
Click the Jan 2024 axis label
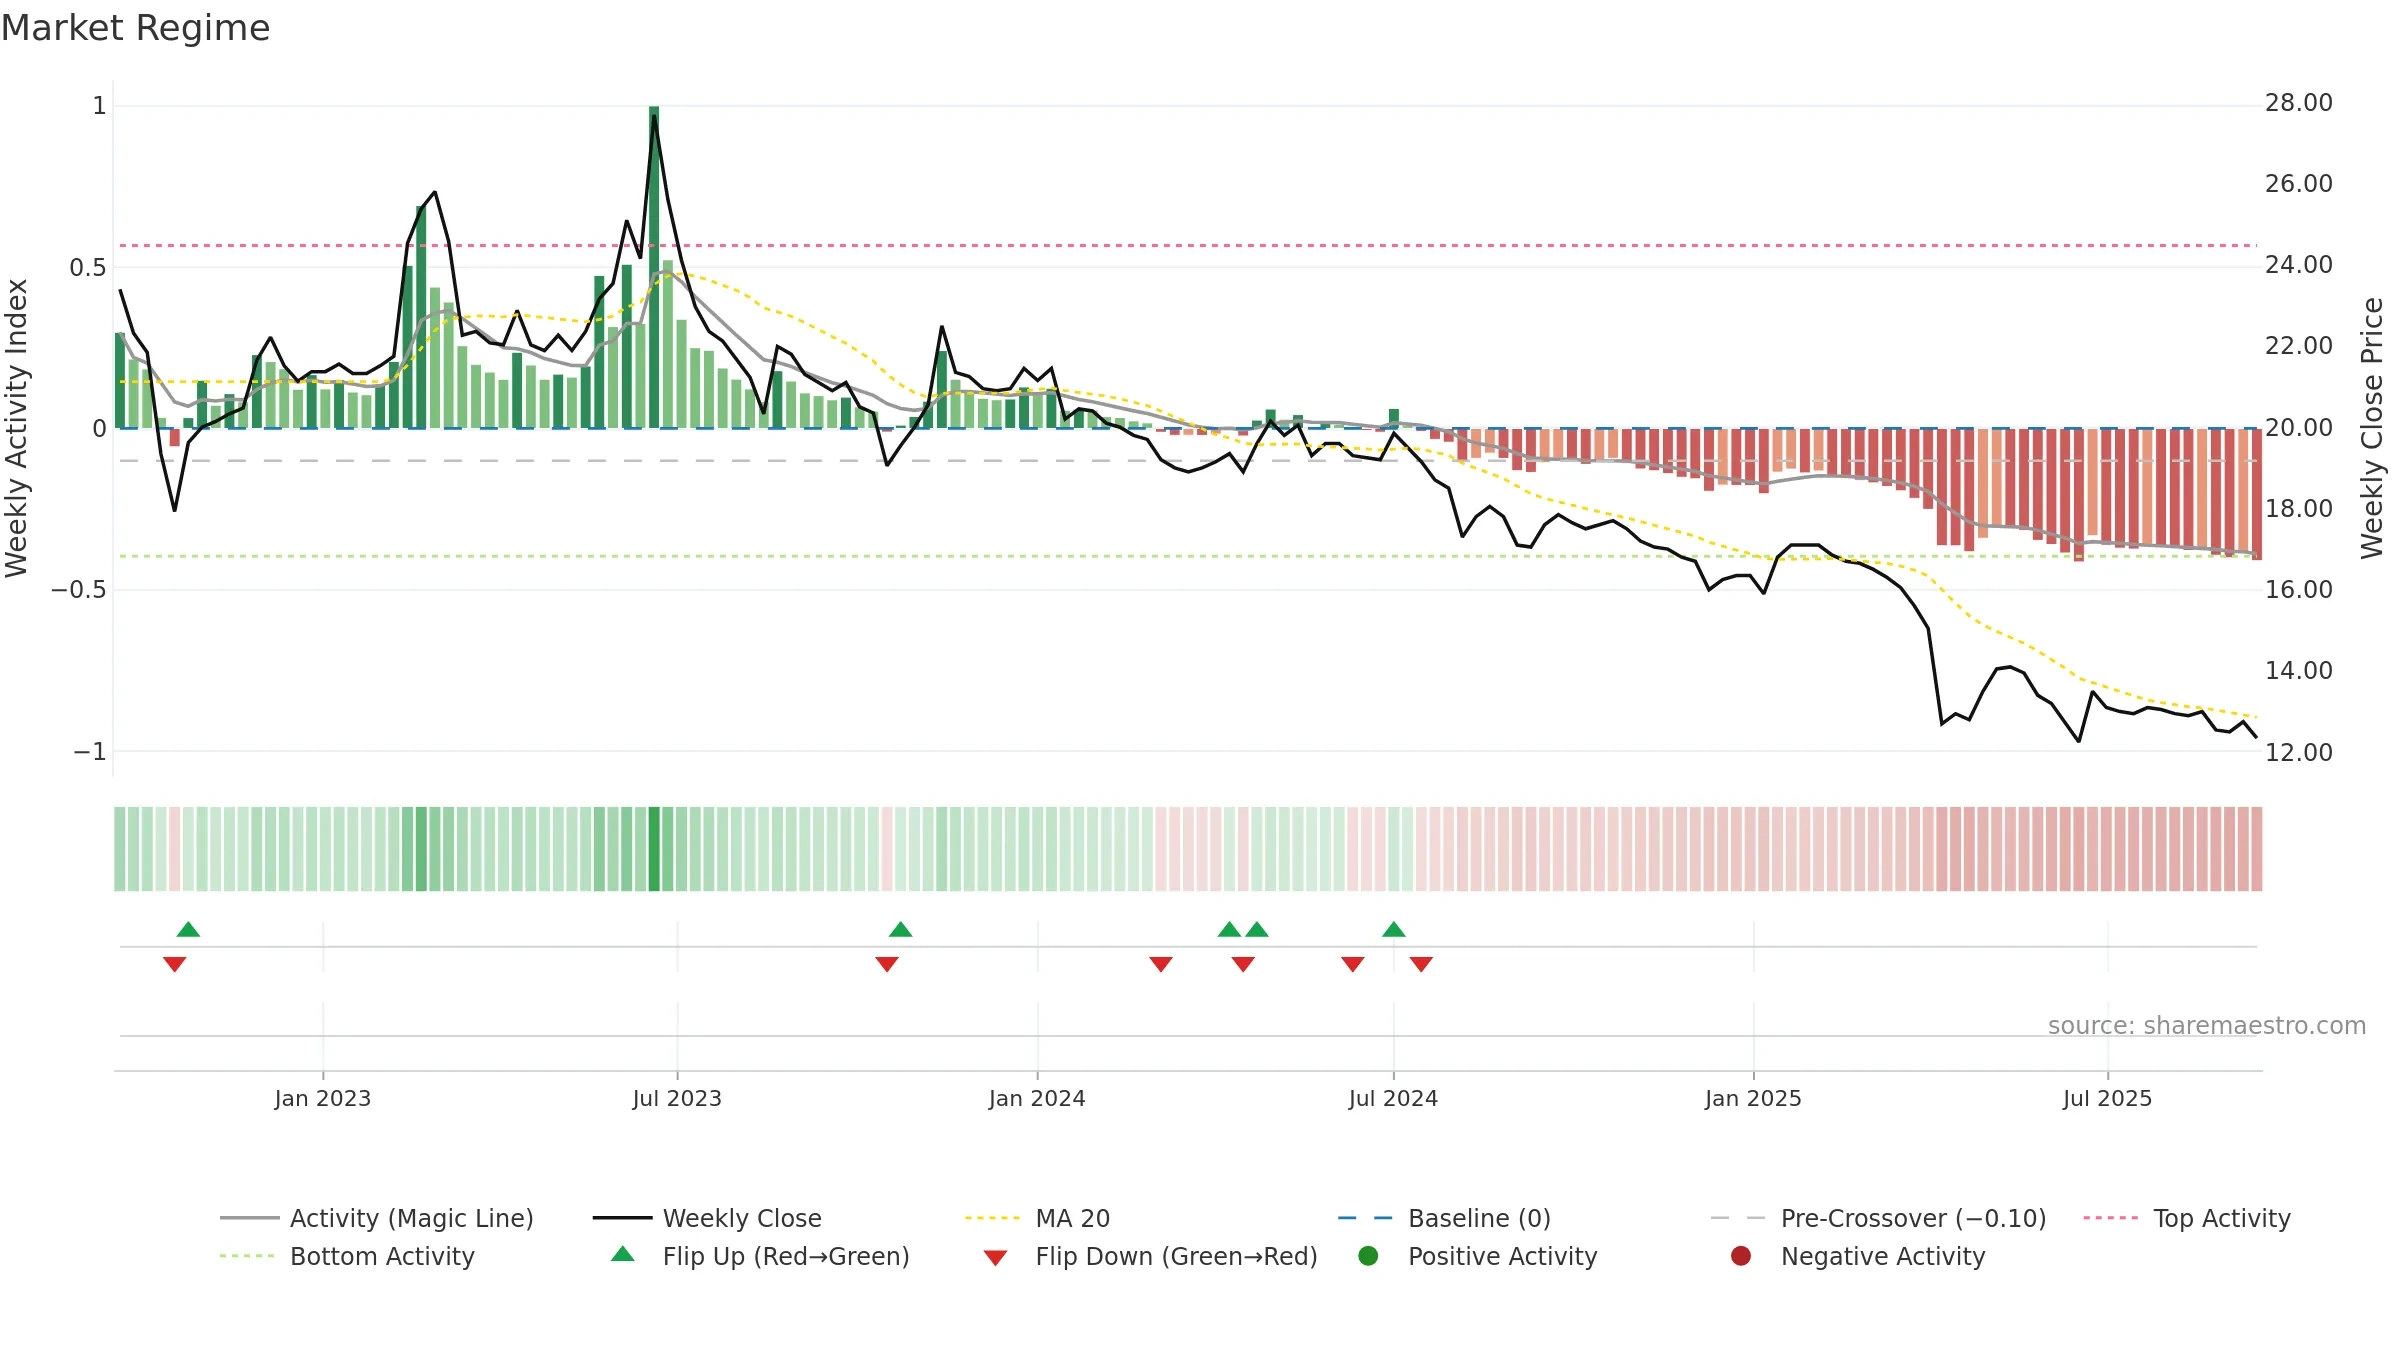point(1037,1098)
